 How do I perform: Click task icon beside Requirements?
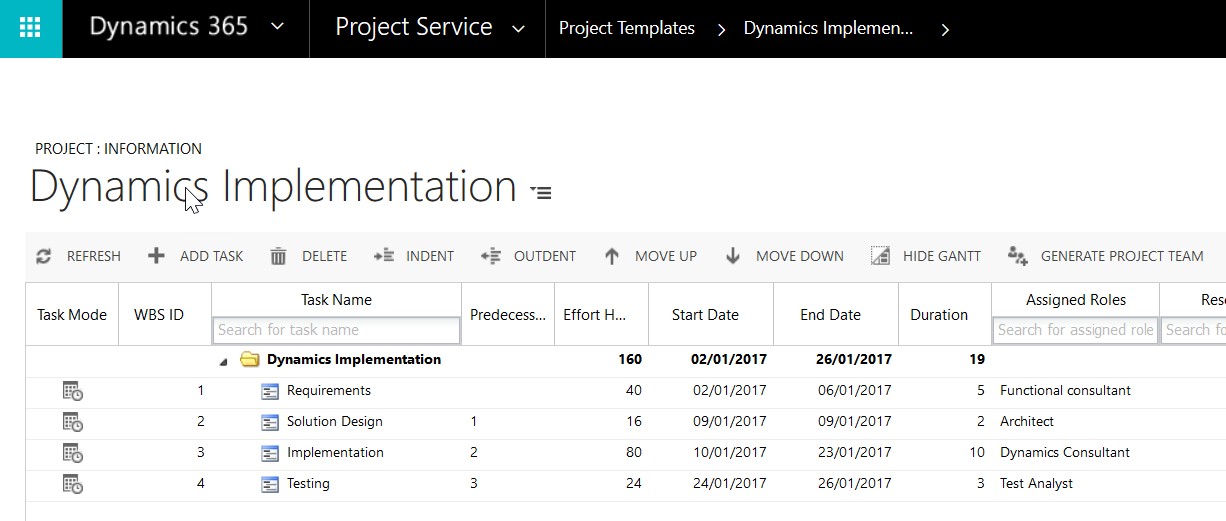coord(270,391)
